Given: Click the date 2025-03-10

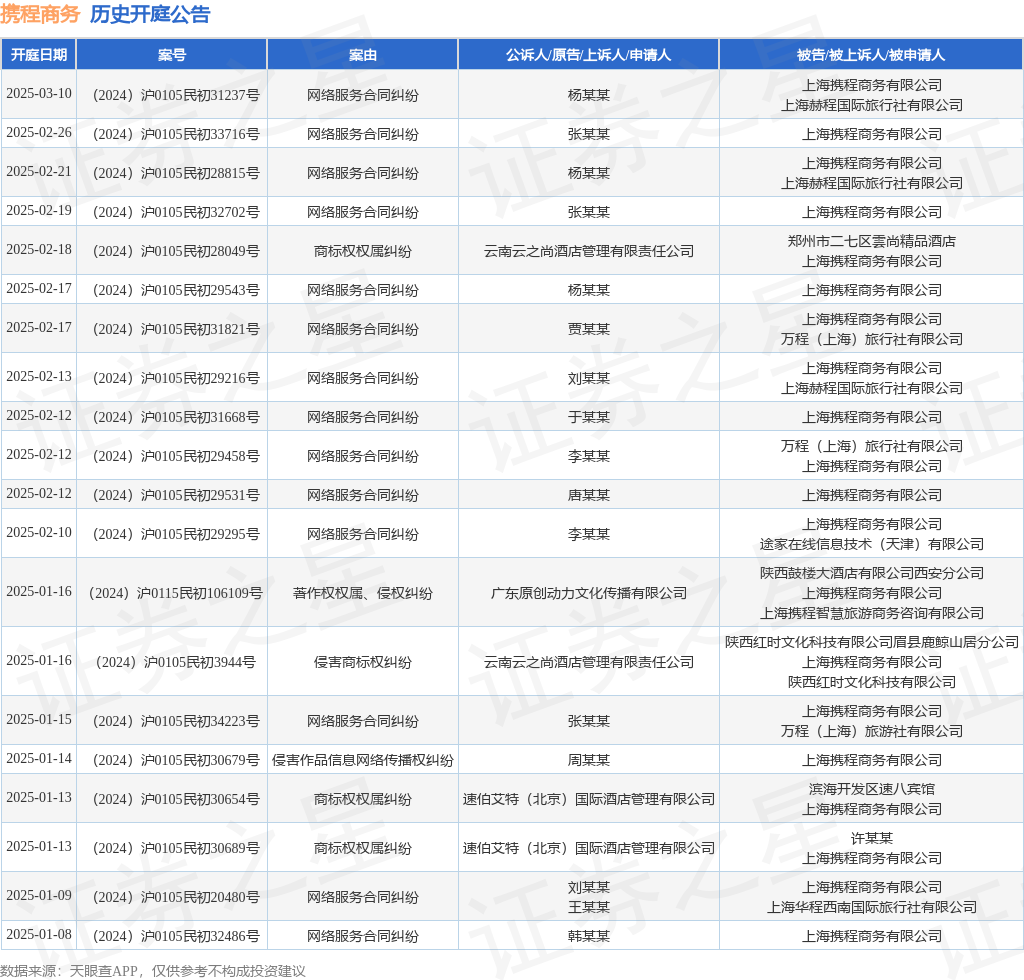Looking at the screenshot, I should tap(39, 93).
